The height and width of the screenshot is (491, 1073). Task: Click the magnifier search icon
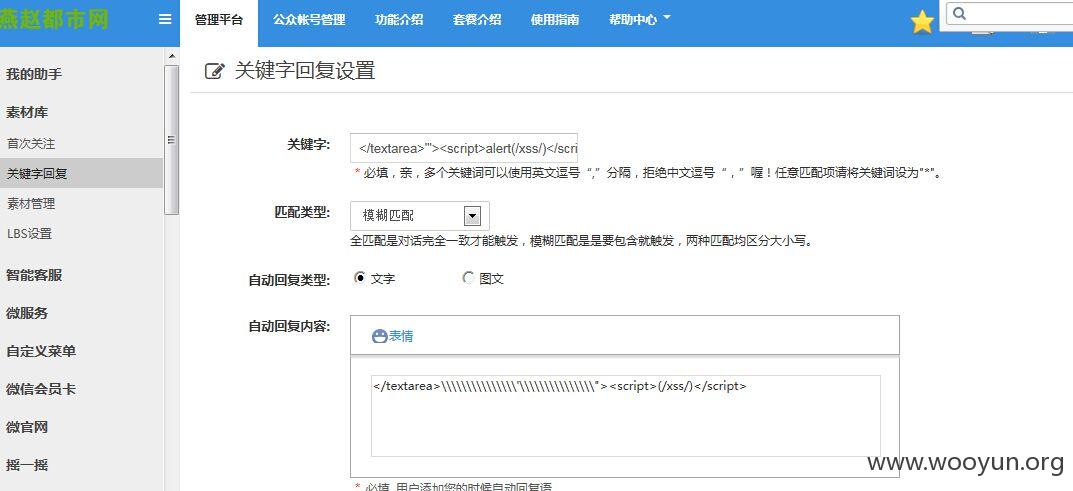(959, 13)
